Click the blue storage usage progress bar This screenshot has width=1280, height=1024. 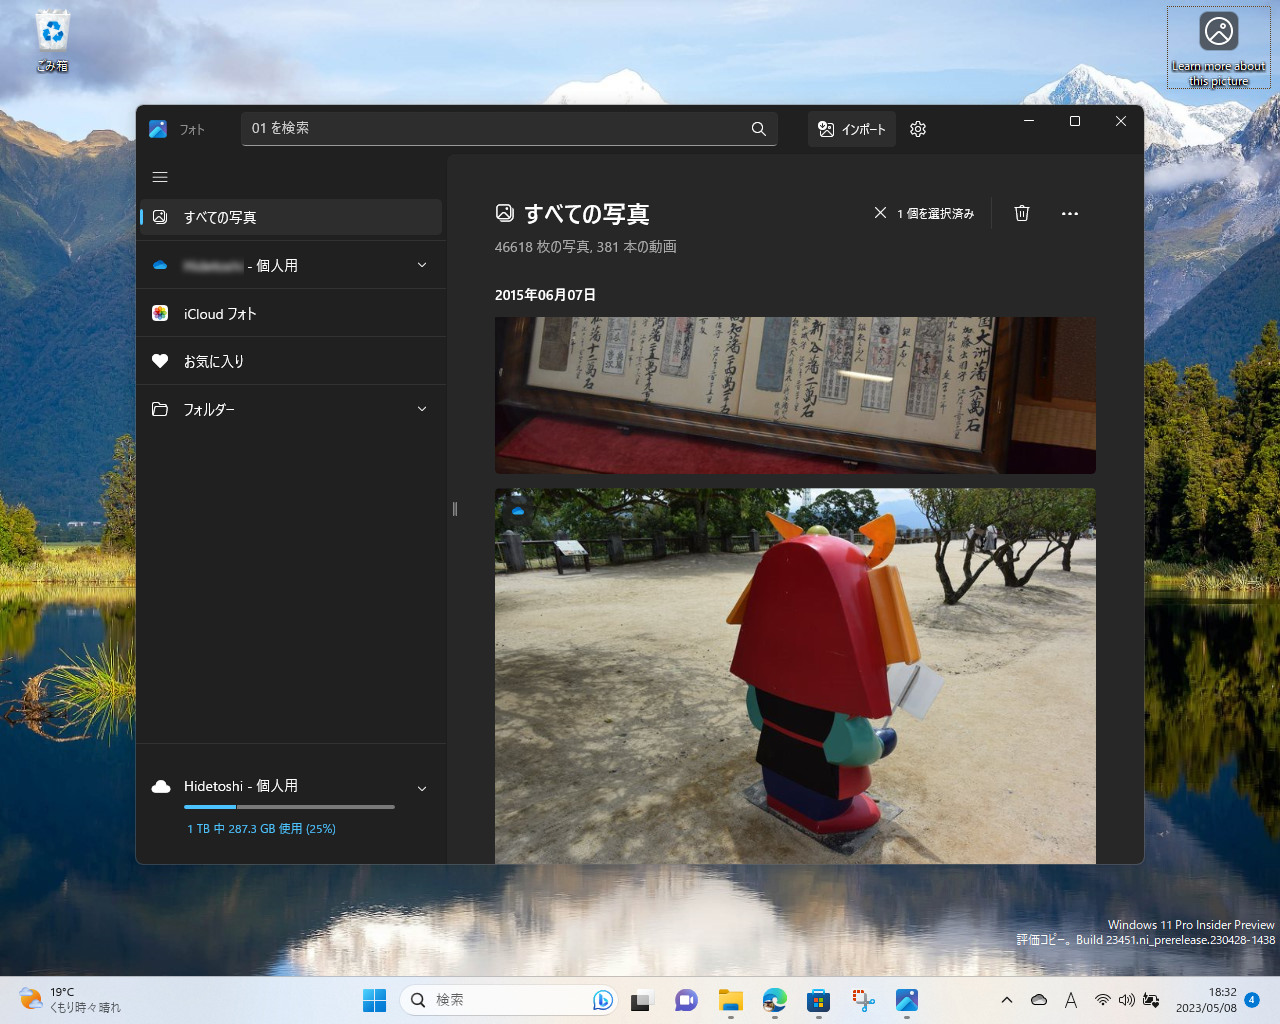tap(209, 807)
